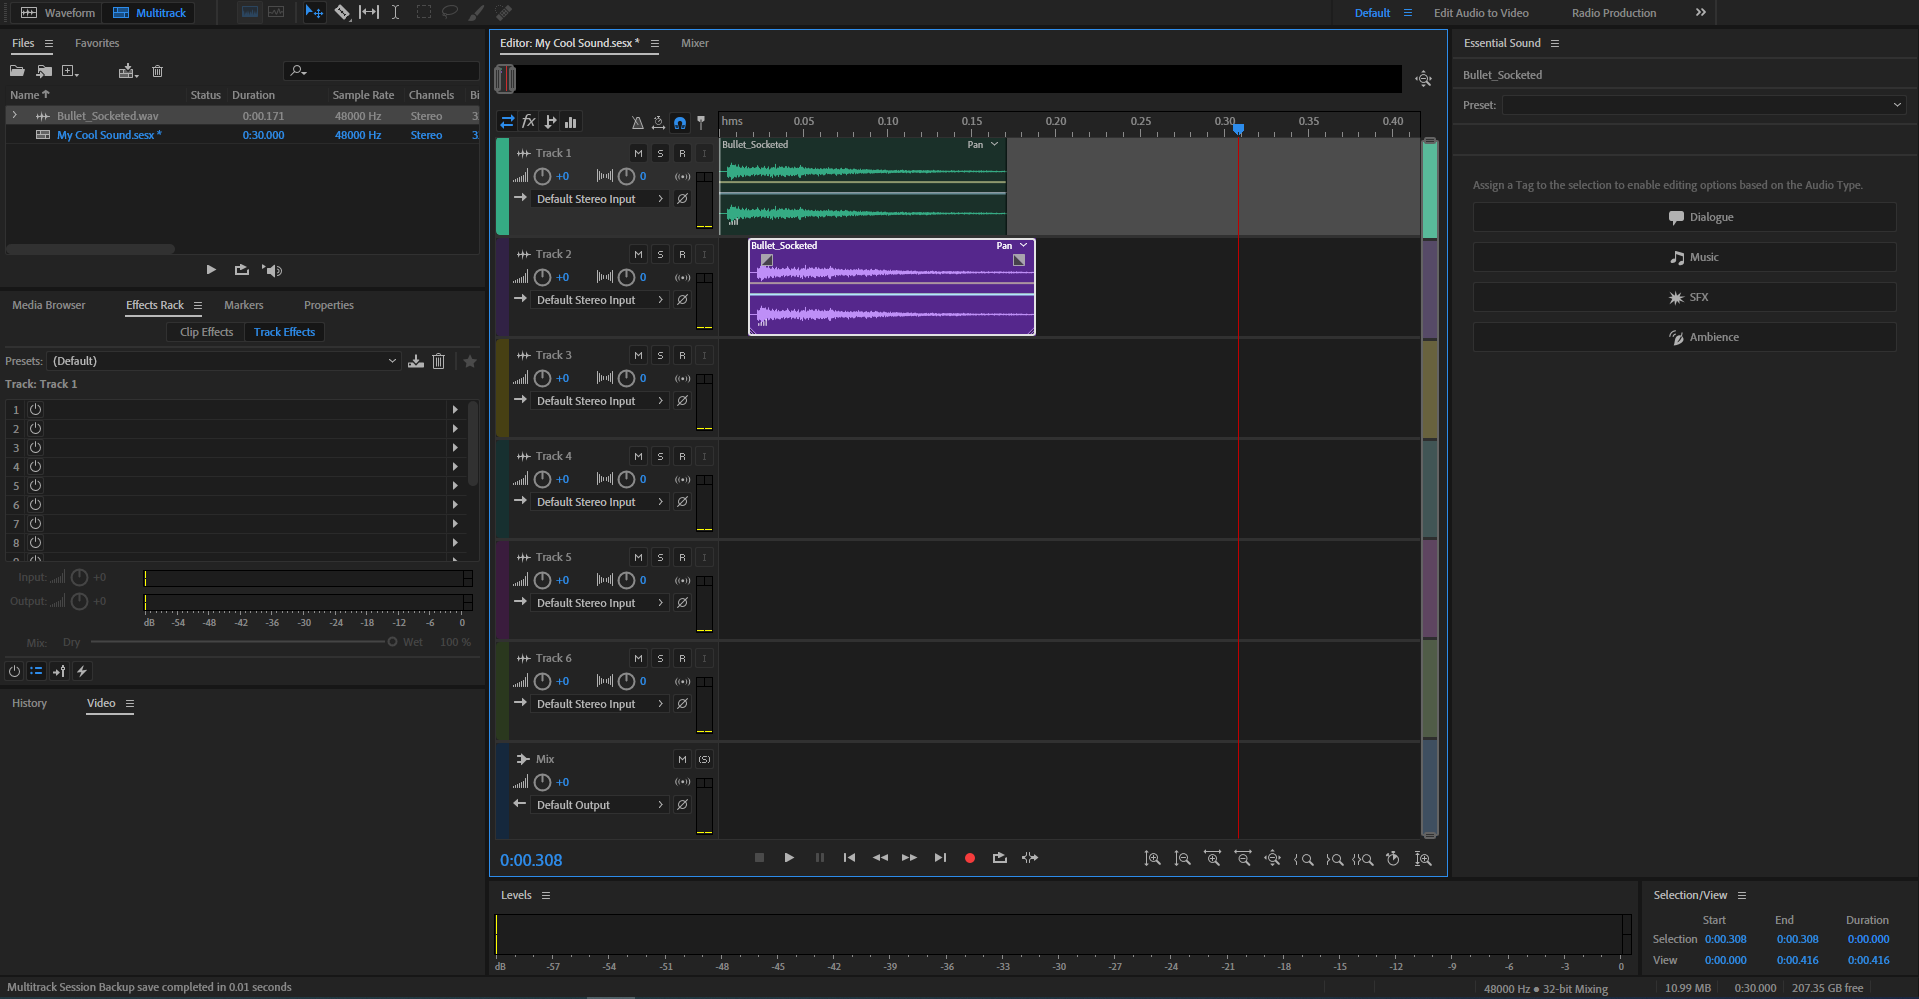Screen dimensions: 1919x999
Task: Click the Files panel search field
Action: tap(381, 71)
